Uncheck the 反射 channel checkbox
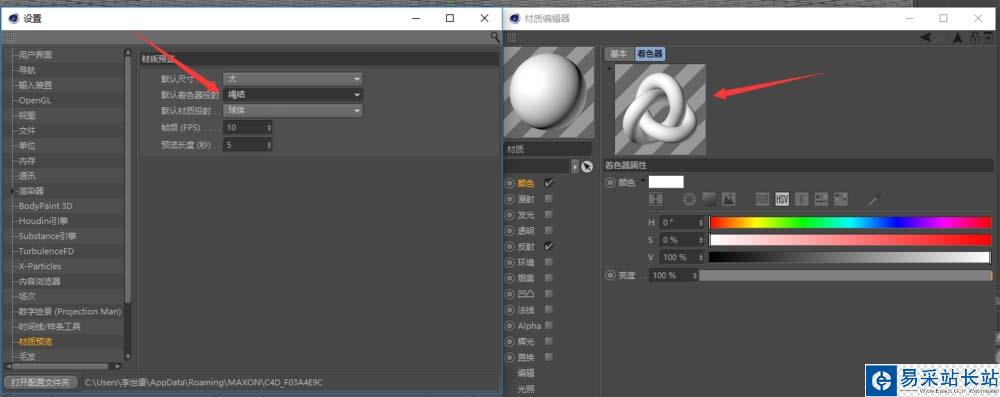The image size is (1000, 397). click(548, 246)
